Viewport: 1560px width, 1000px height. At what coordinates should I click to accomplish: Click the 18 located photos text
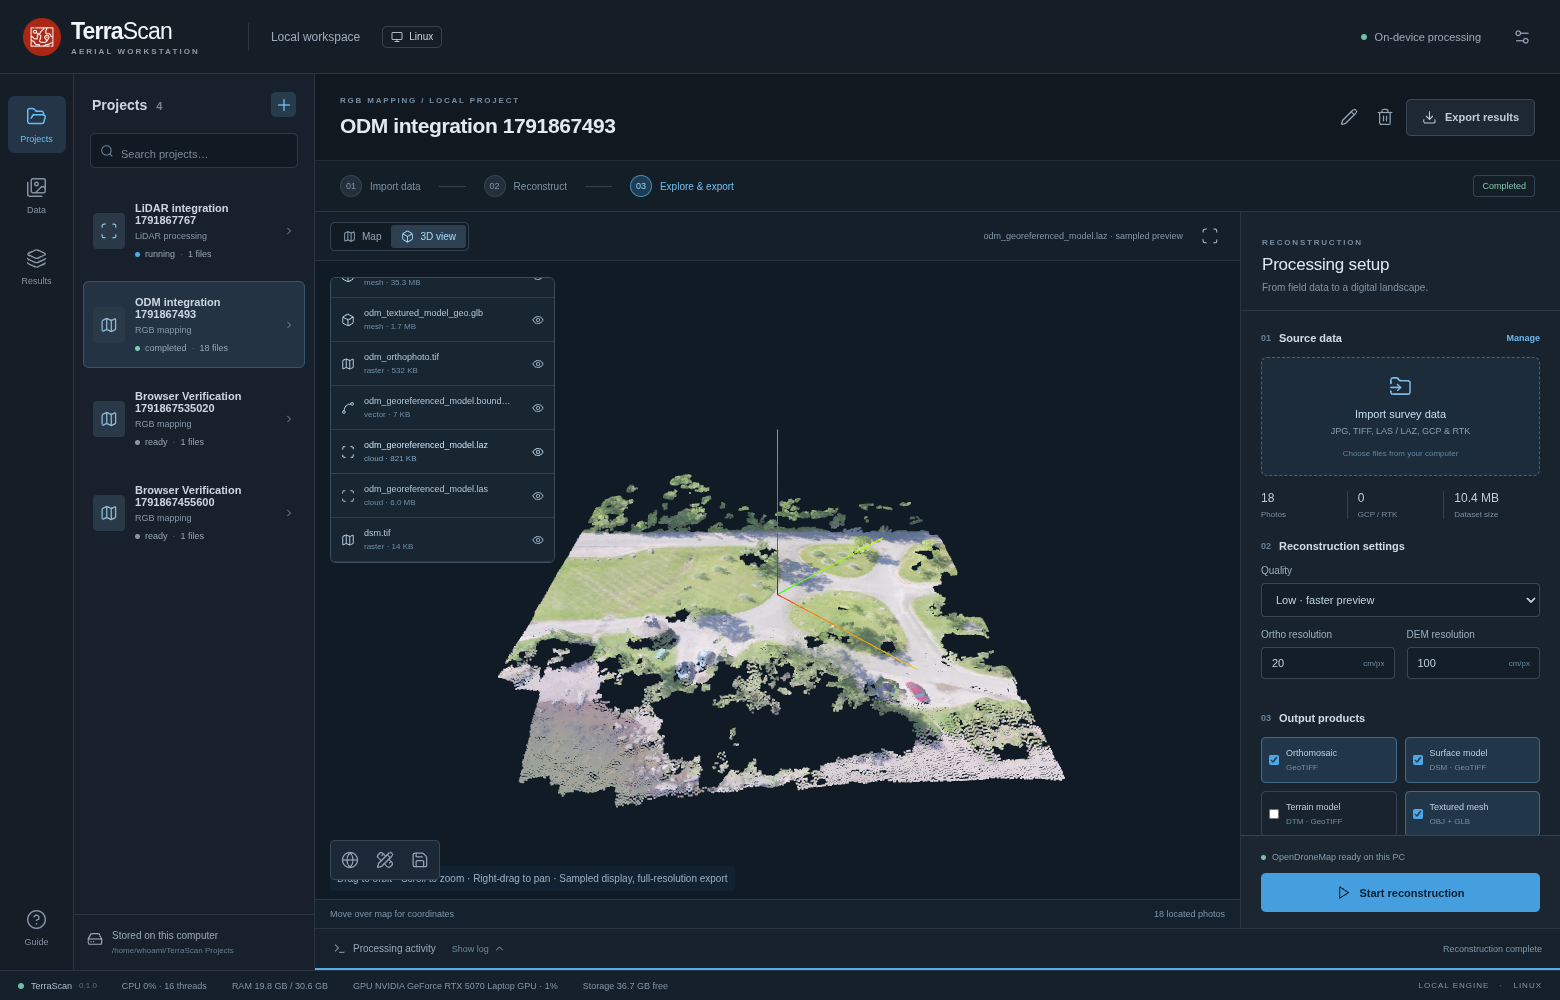pos(1189,914)
